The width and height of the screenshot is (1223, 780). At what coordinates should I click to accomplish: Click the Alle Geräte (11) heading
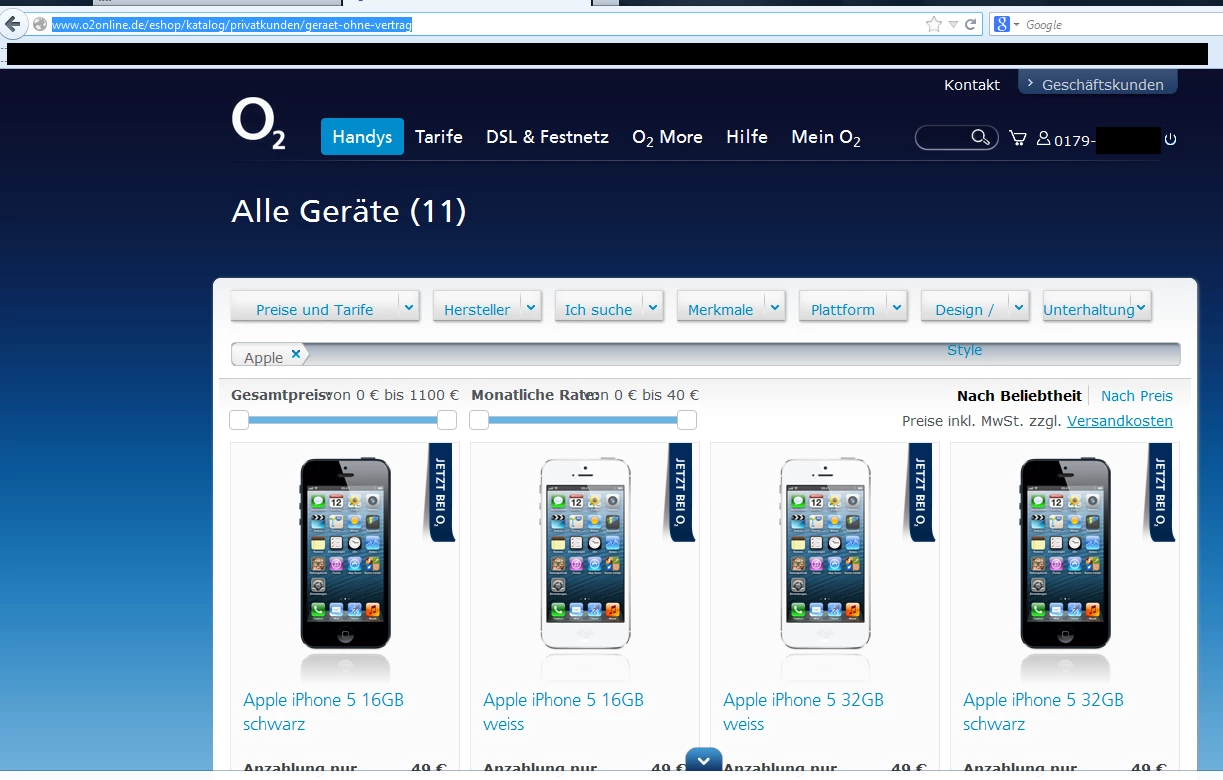[349, 211]
